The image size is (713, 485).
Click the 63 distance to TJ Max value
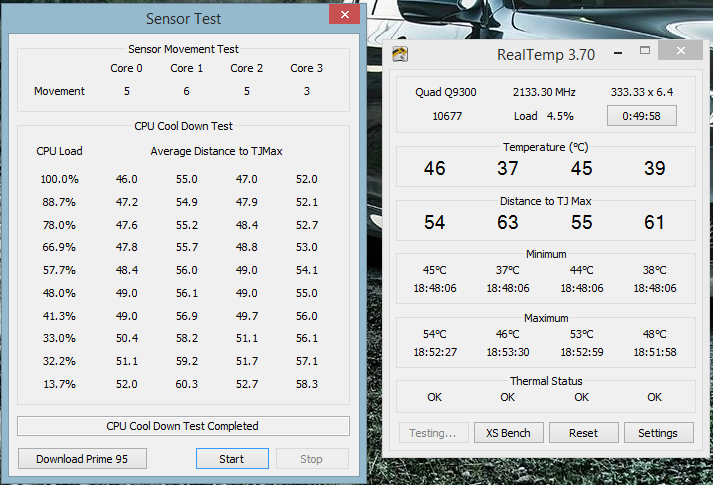pos(508,222)
